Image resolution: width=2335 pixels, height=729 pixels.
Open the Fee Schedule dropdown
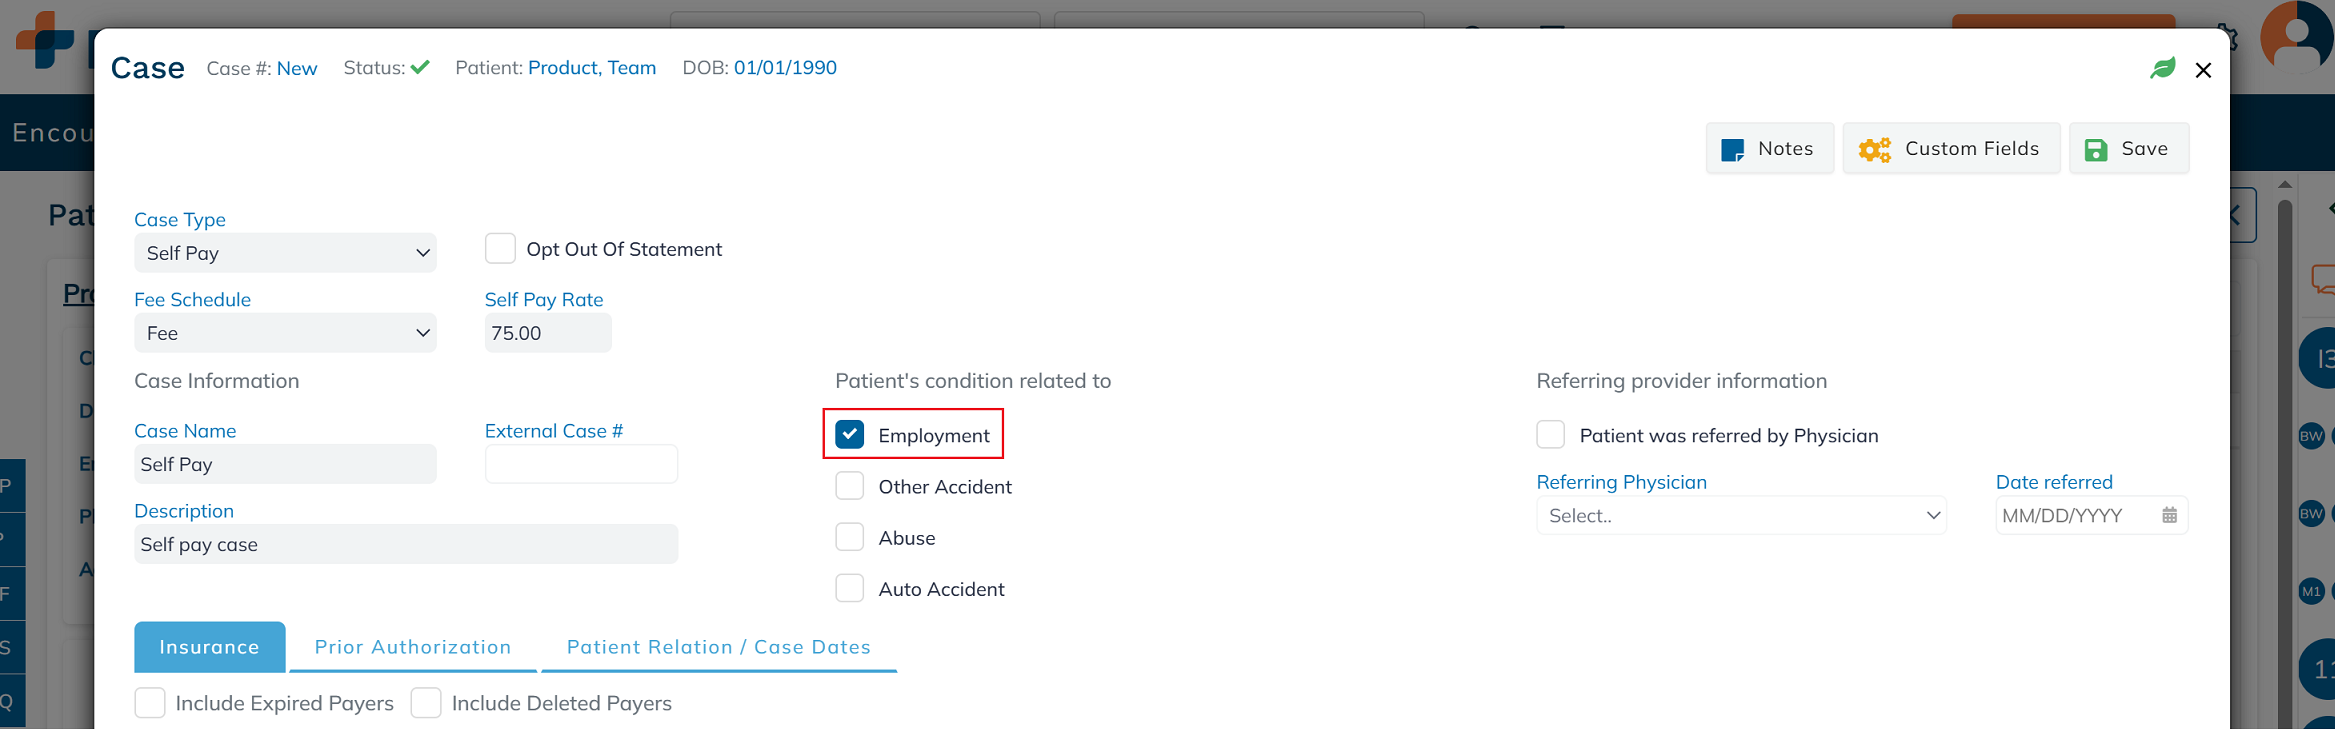(285, 333)
